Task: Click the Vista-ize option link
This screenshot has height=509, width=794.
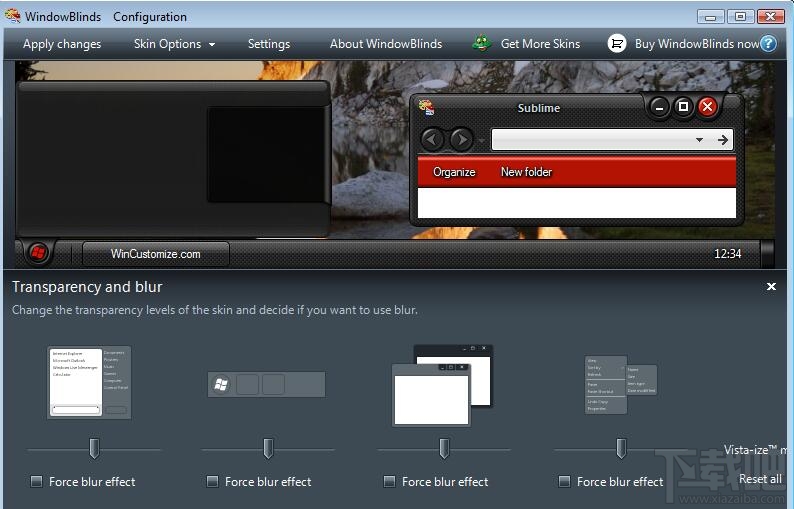Action: click(x=756, y=450)
